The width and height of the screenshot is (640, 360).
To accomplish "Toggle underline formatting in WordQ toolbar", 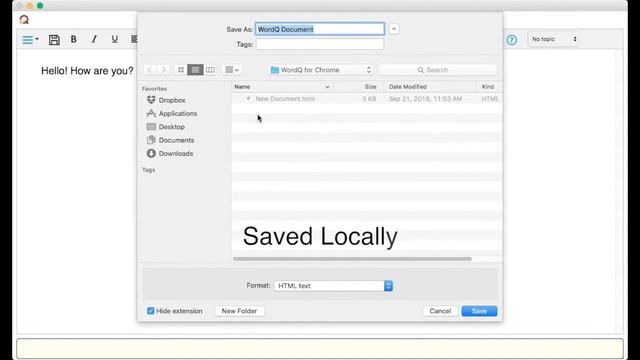I will [115, 39].
